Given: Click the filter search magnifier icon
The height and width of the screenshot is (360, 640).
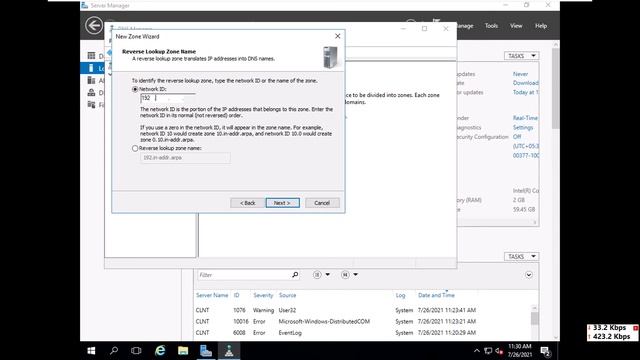Looking at the screenshot, I should click(x=295, y=275).
